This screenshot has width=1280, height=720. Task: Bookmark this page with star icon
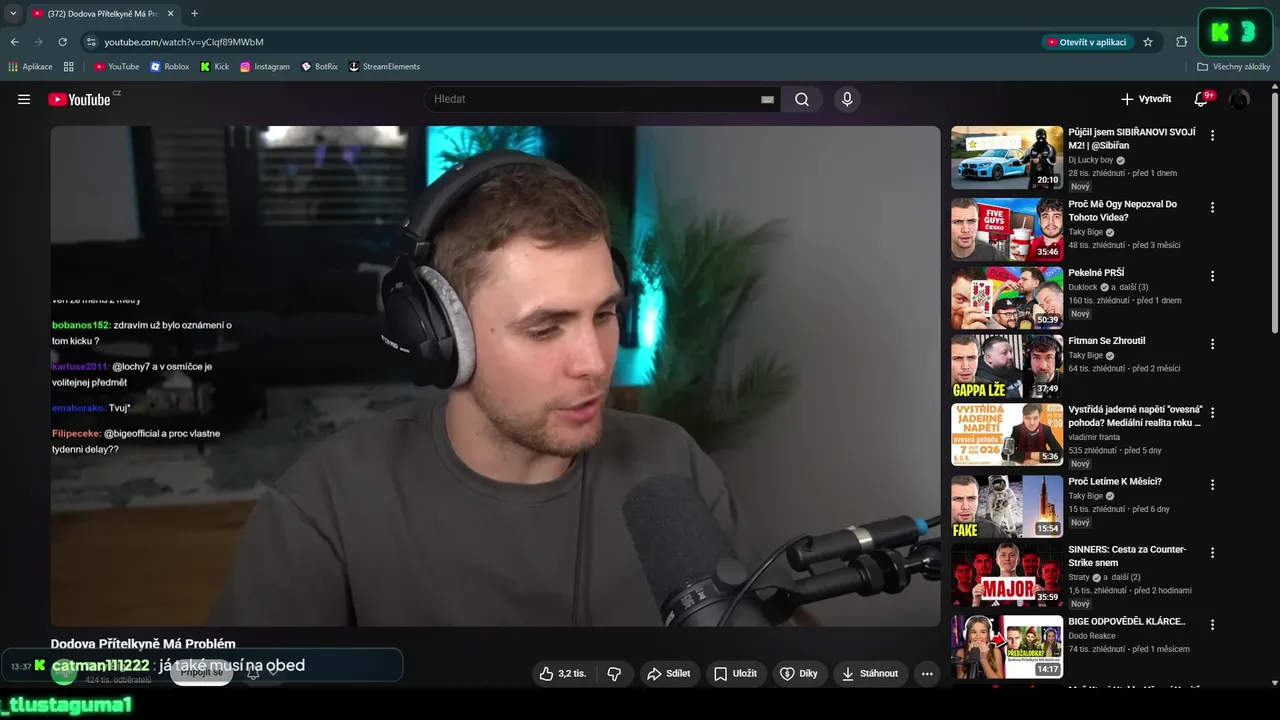click(x=1148, y=42)
